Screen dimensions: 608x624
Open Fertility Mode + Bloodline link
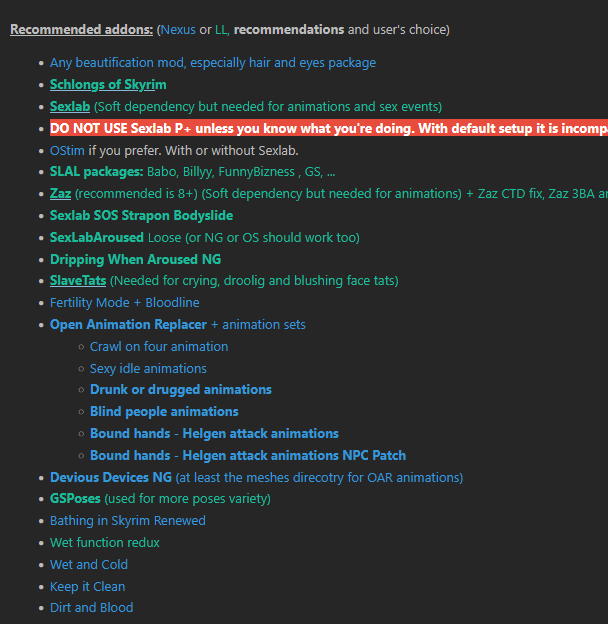pos(125,302)
